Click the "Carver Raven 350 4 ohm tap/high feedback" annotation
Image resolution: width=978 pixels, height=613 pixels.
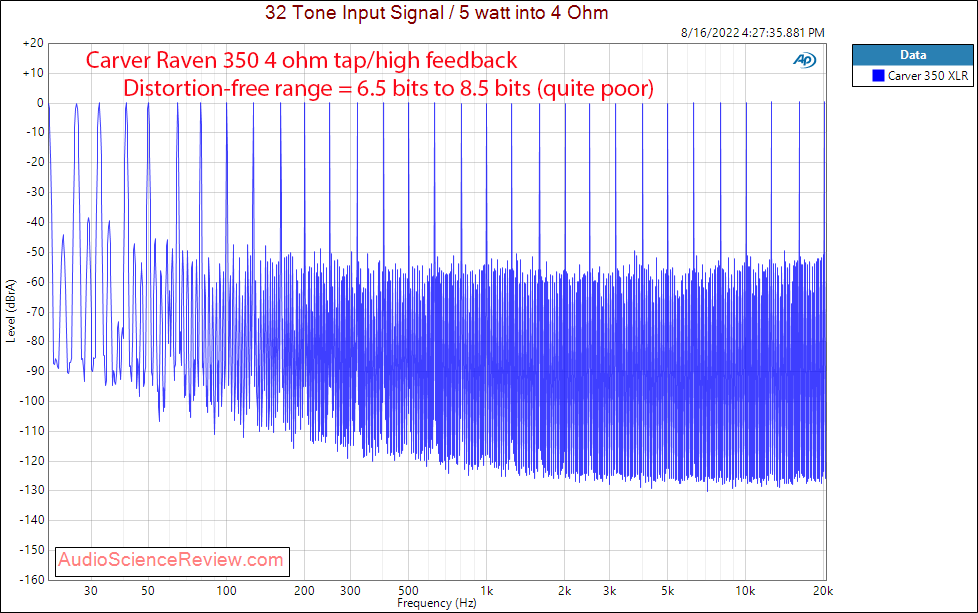pyautogui.click(x=301, y=60)
